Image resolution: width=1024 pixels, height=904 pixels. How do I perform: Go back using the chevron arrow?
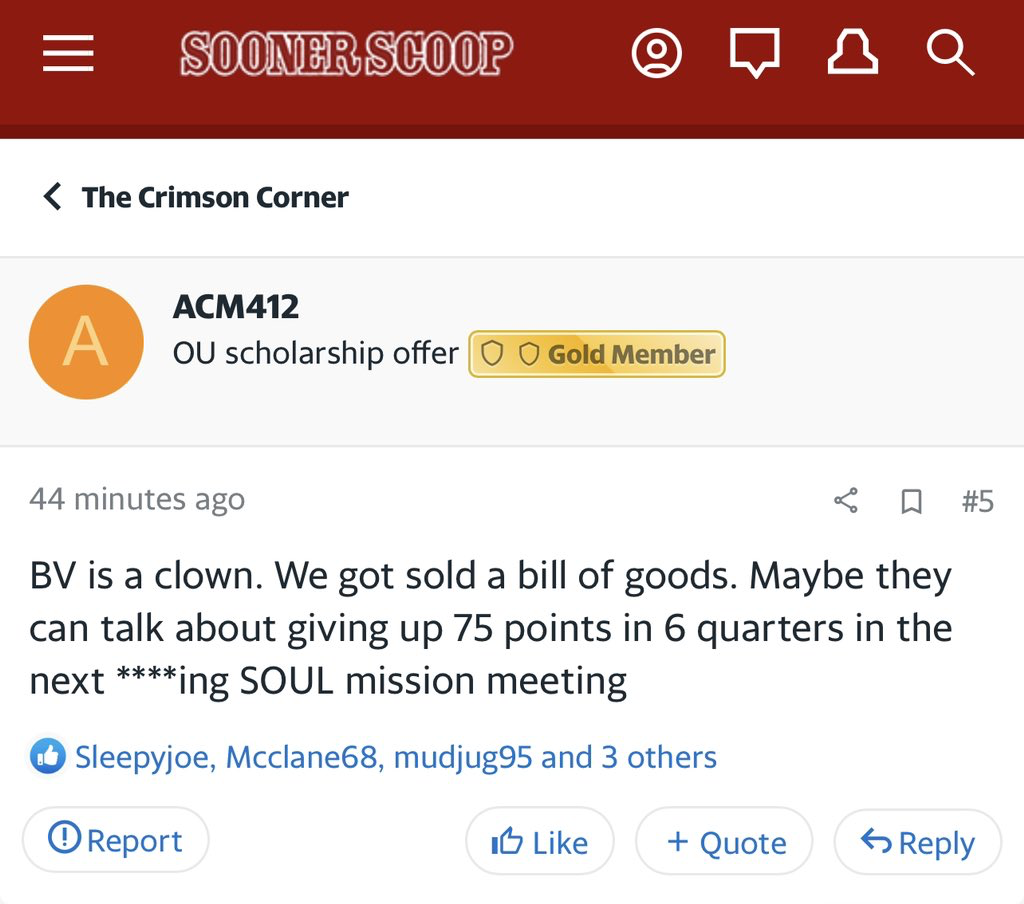(53, 197)
